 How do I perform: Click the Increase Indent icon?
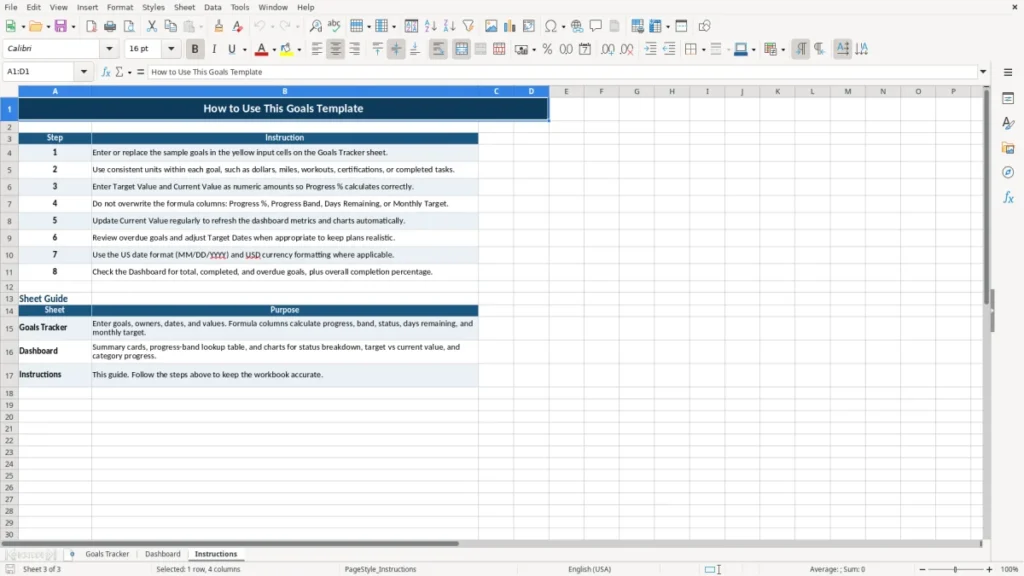(x=650, y=49)
